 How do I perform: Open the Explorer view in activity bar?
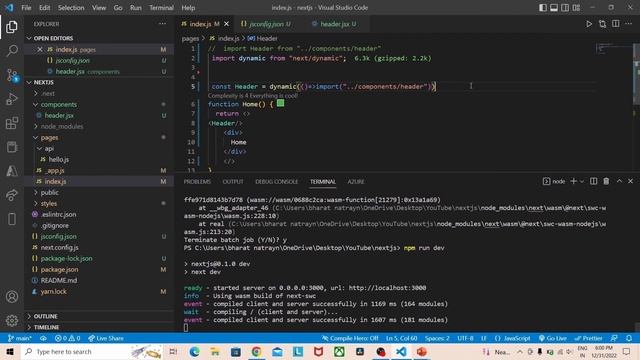(12, 27)
